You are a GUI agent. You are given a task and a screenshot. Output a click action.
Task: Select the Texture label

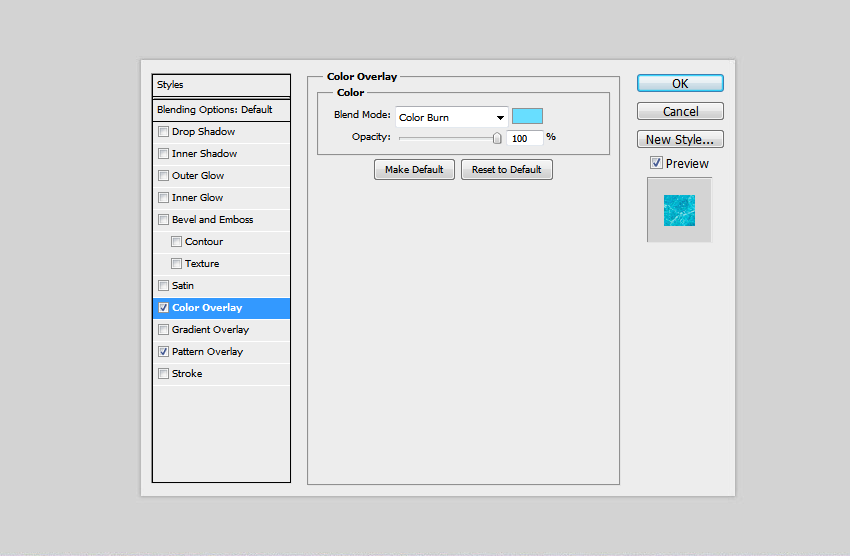coord(202,264)
